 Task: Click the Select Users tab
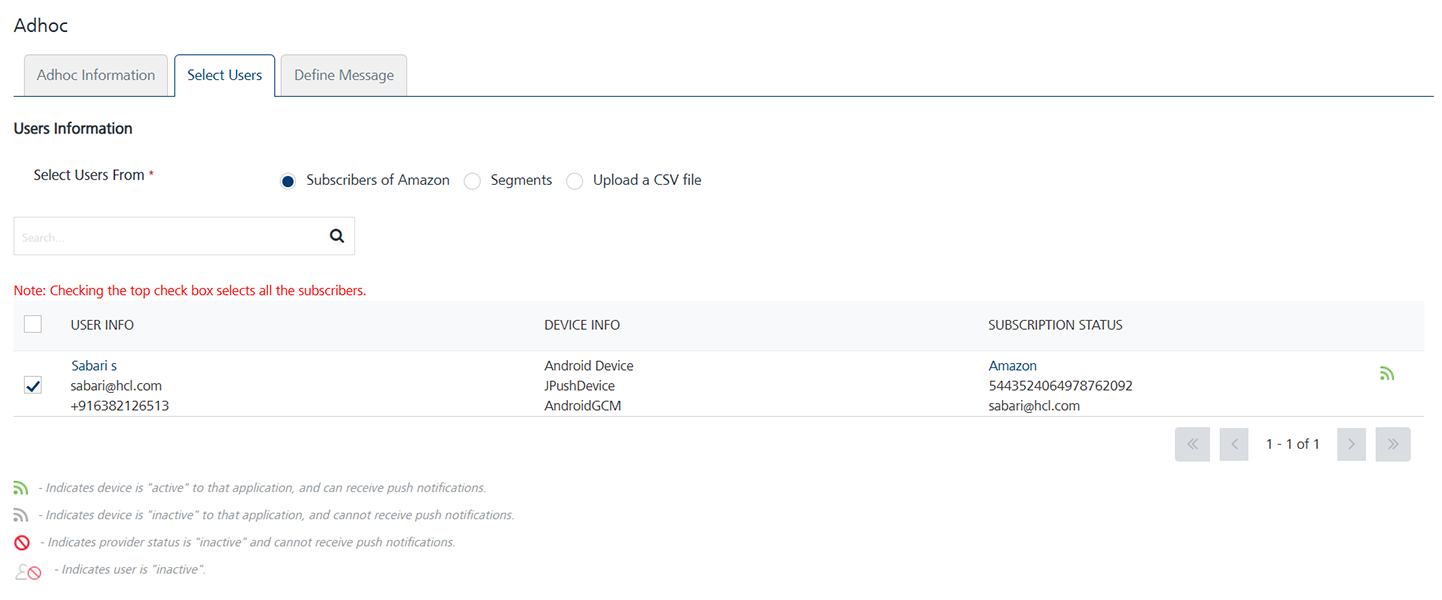click(225, 75)
